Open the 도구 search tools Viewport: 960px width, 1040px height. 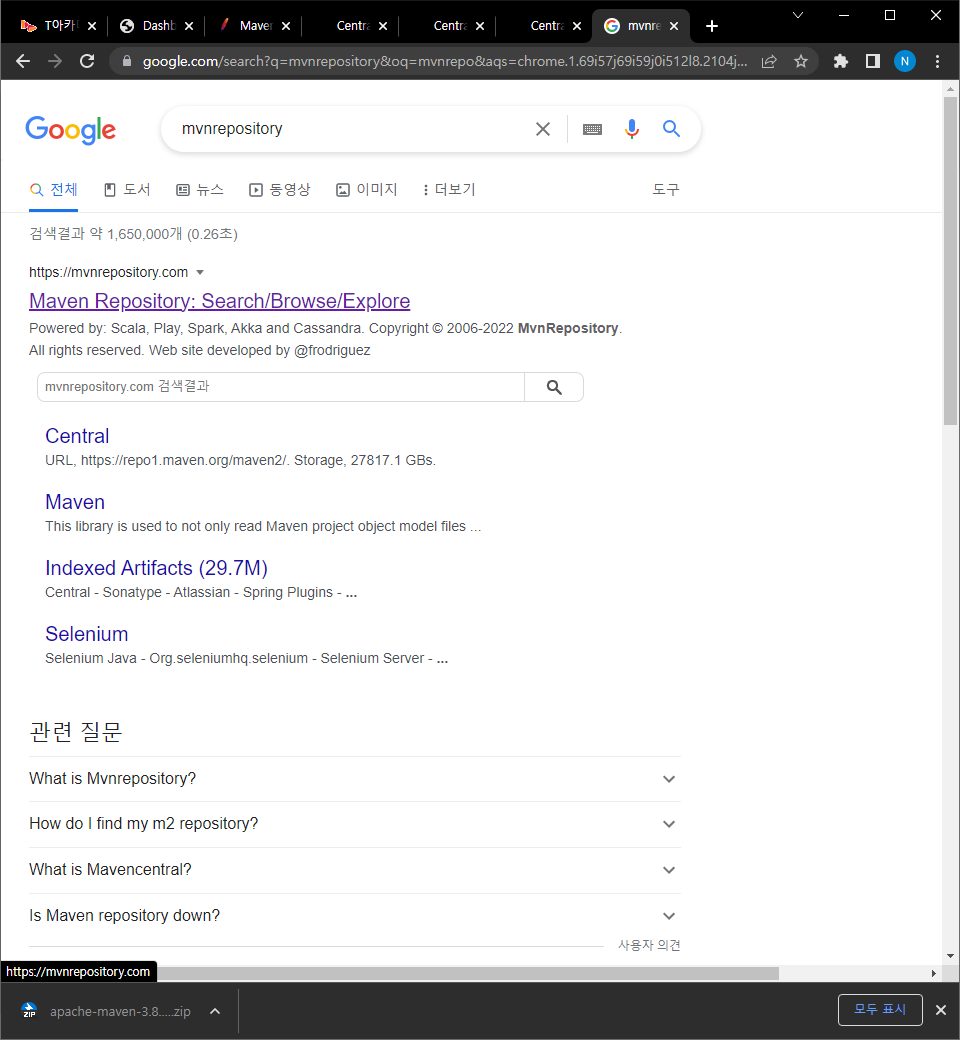tap(665, 190)
